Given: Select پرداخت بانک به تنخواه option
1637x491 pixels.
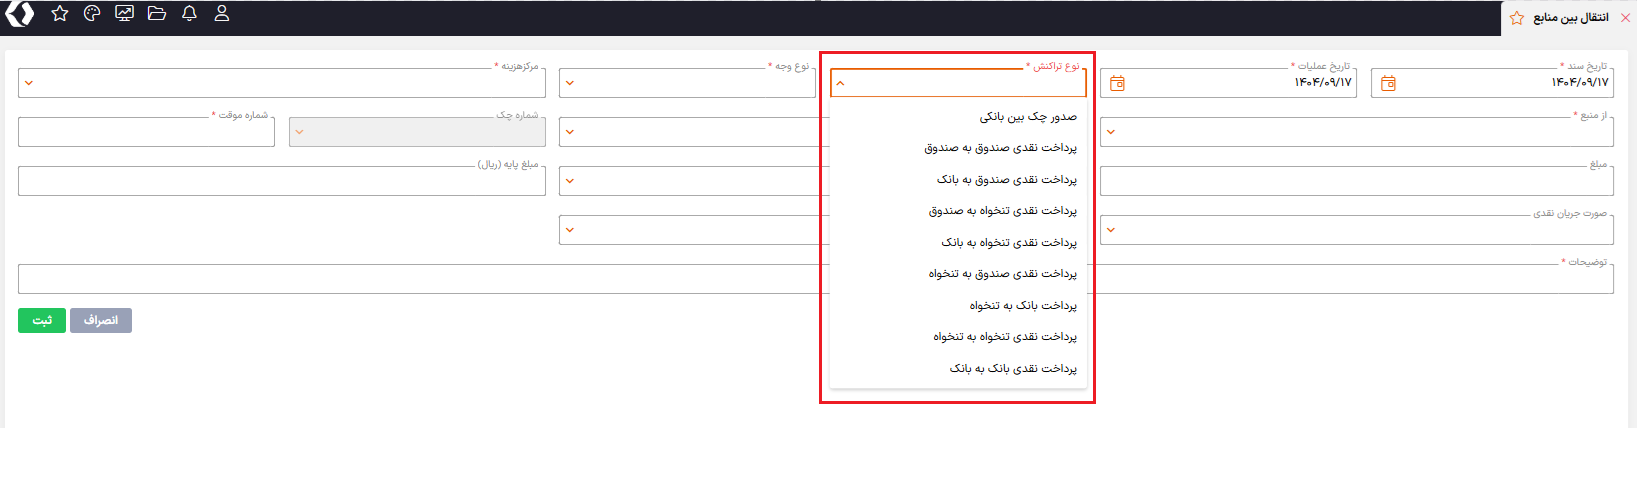Looking at the screenshot, I should 1022,306.
